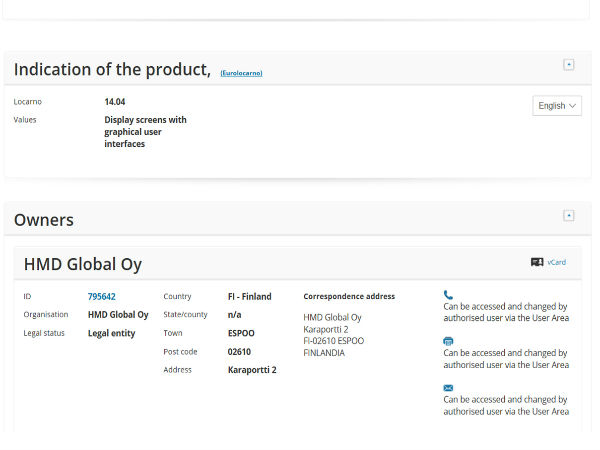The image size is (600, 450).
Task: Select the town value ESPOO
Action: [x=241, y=333]
